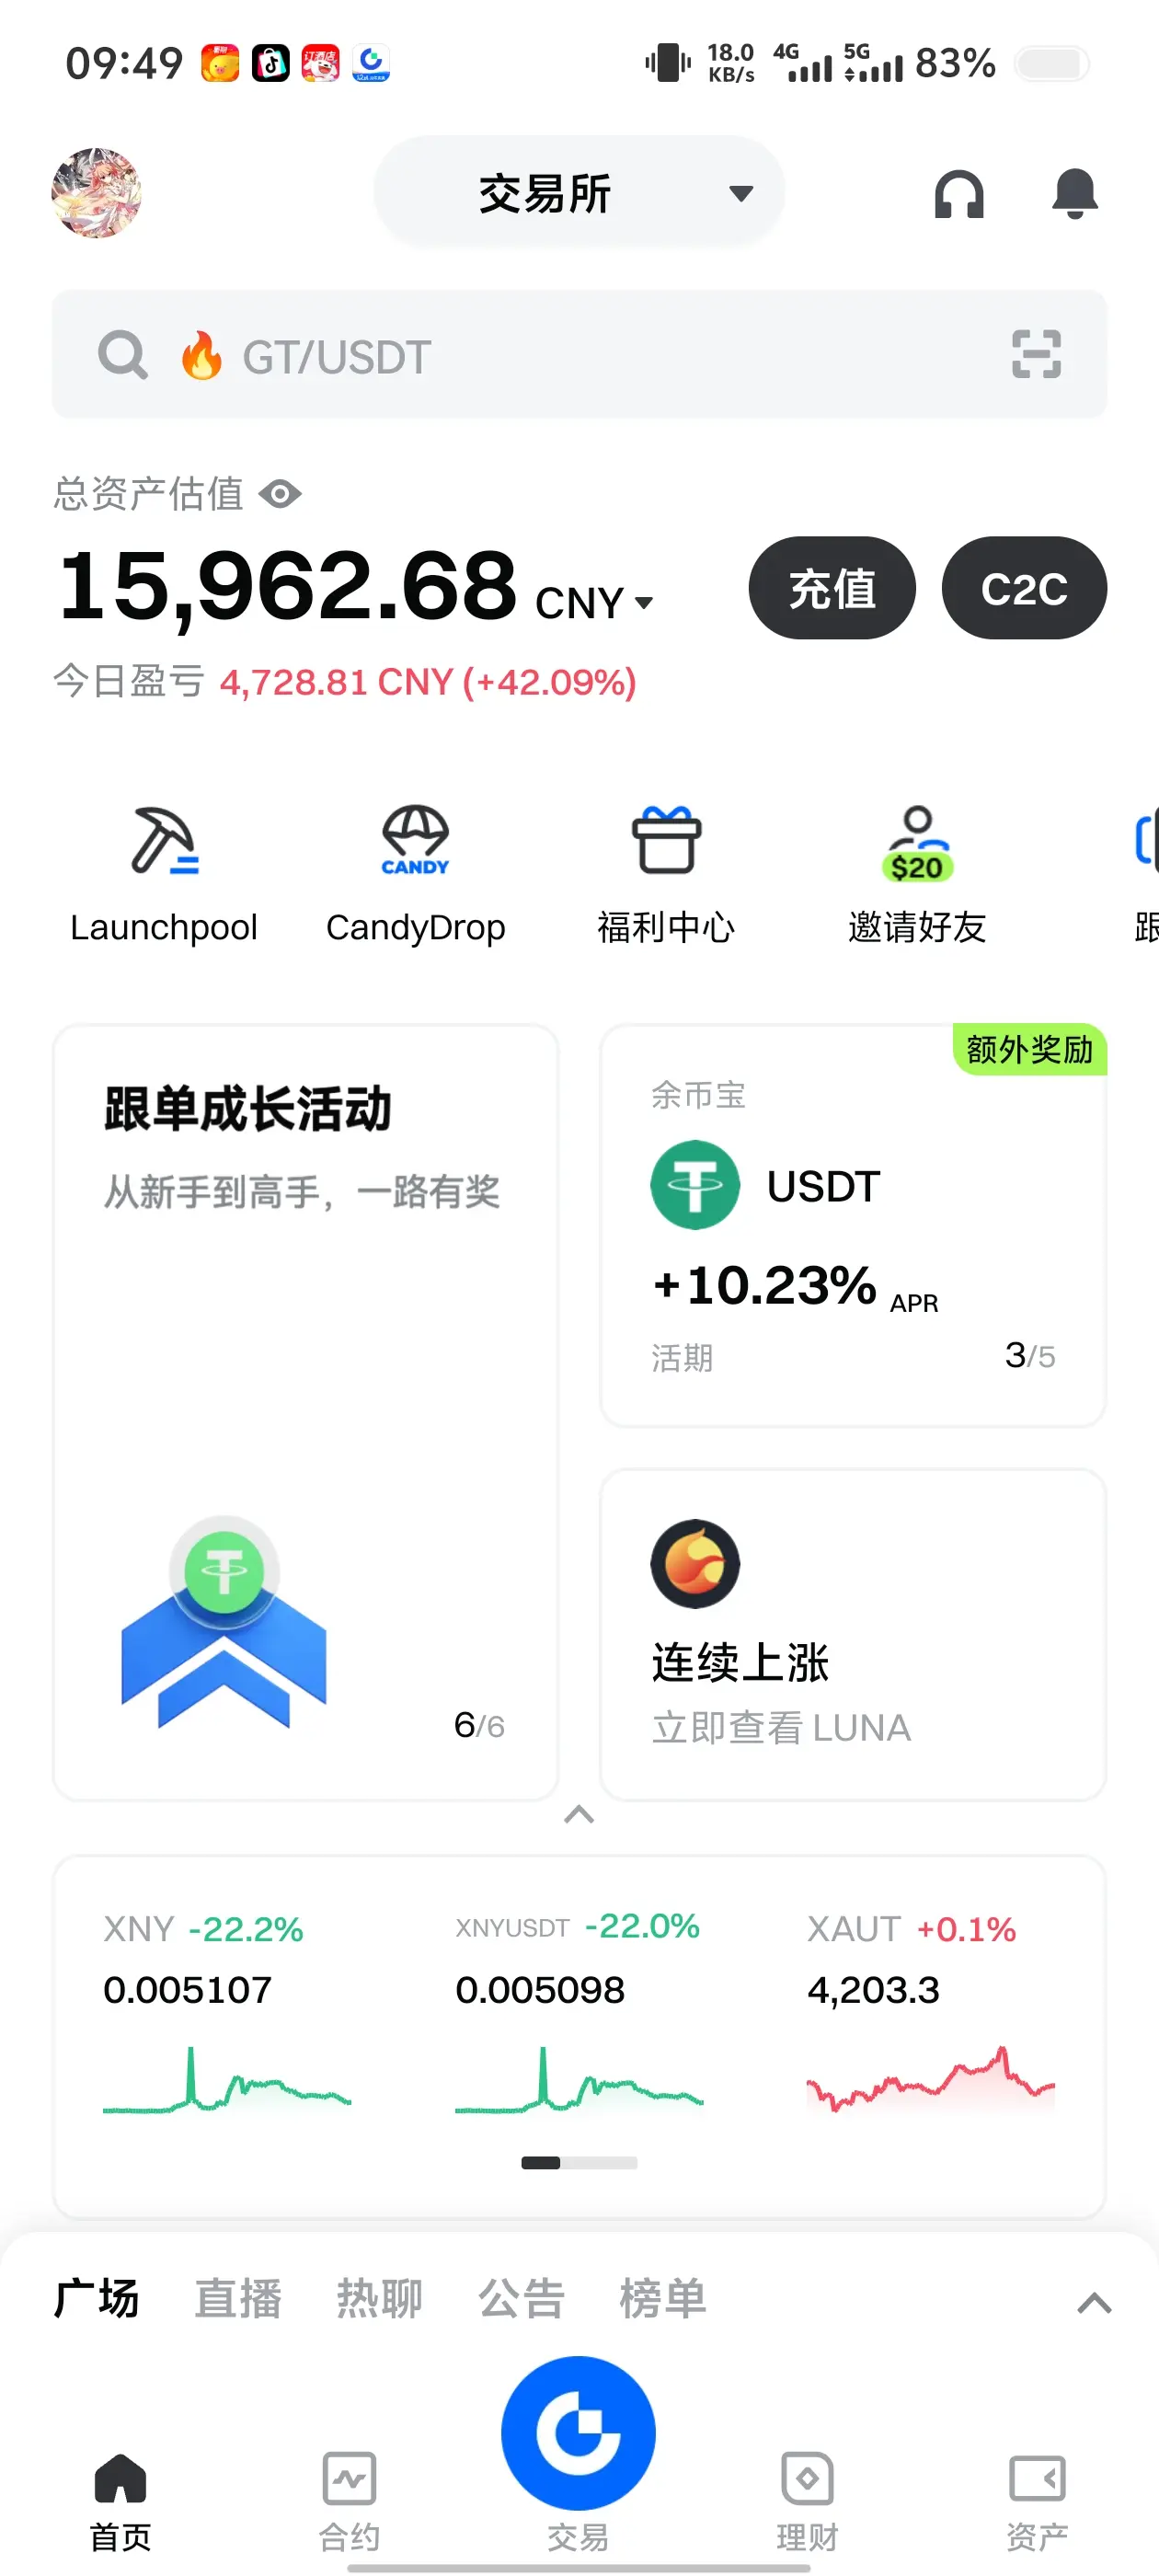The image size is (1159, 2576).
Task: Tap the GT/USDT search field
Action: (579, 355)
